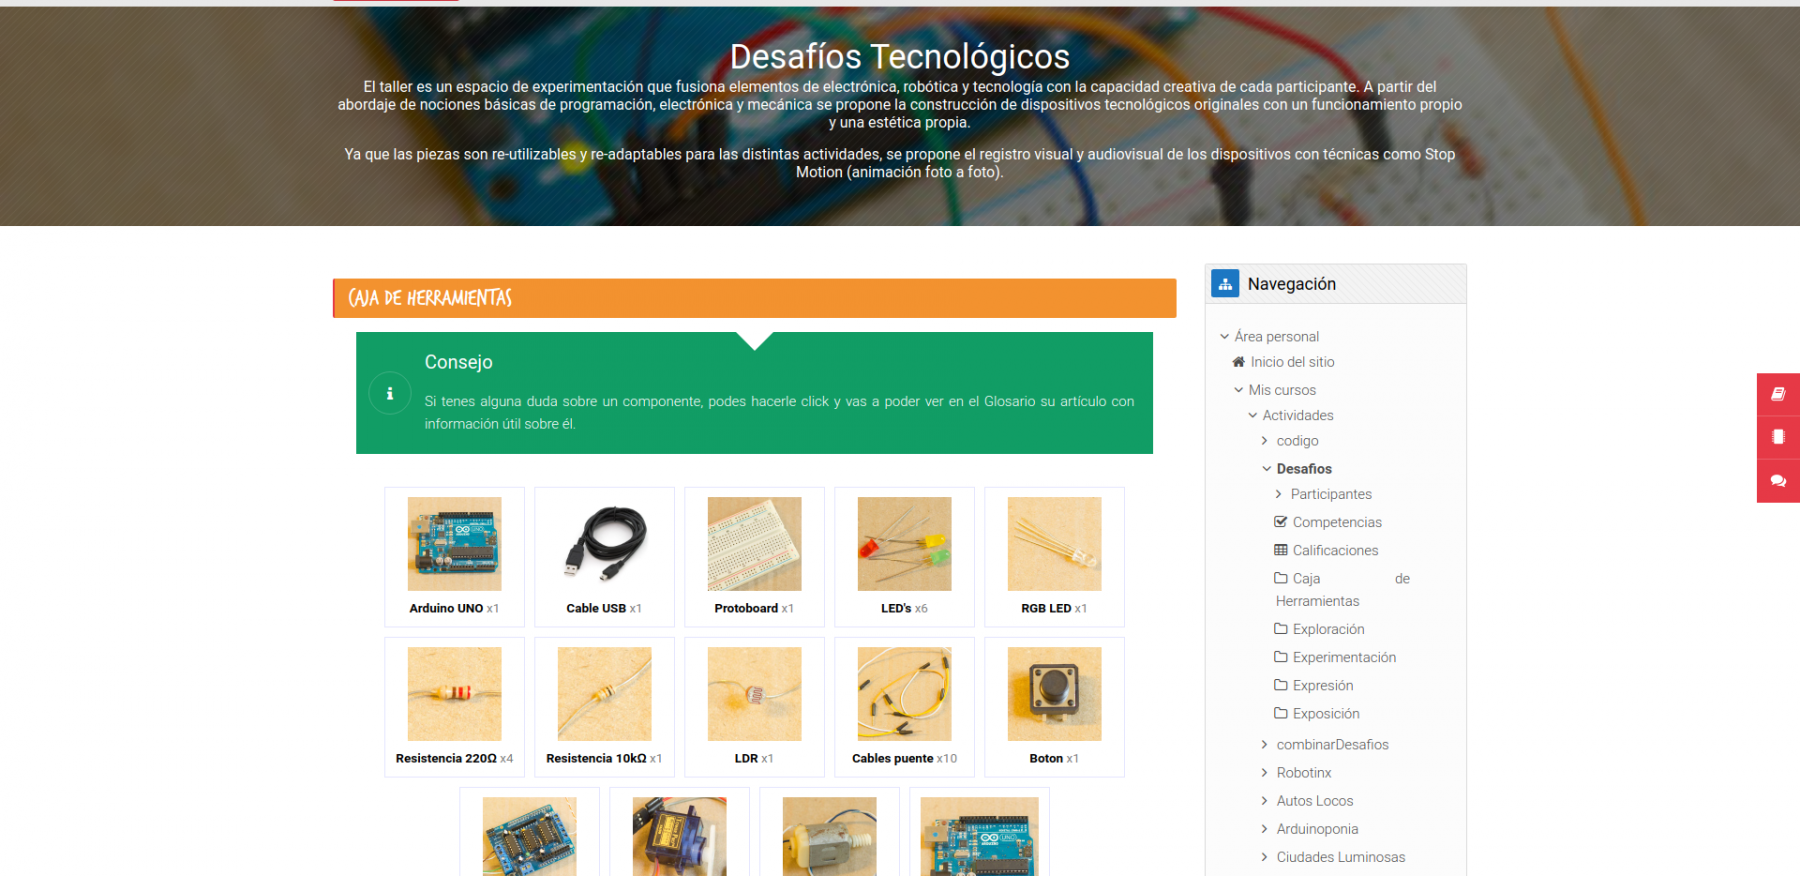Click the home icon beside Inicio del sitio

(x=1238, y=362)
